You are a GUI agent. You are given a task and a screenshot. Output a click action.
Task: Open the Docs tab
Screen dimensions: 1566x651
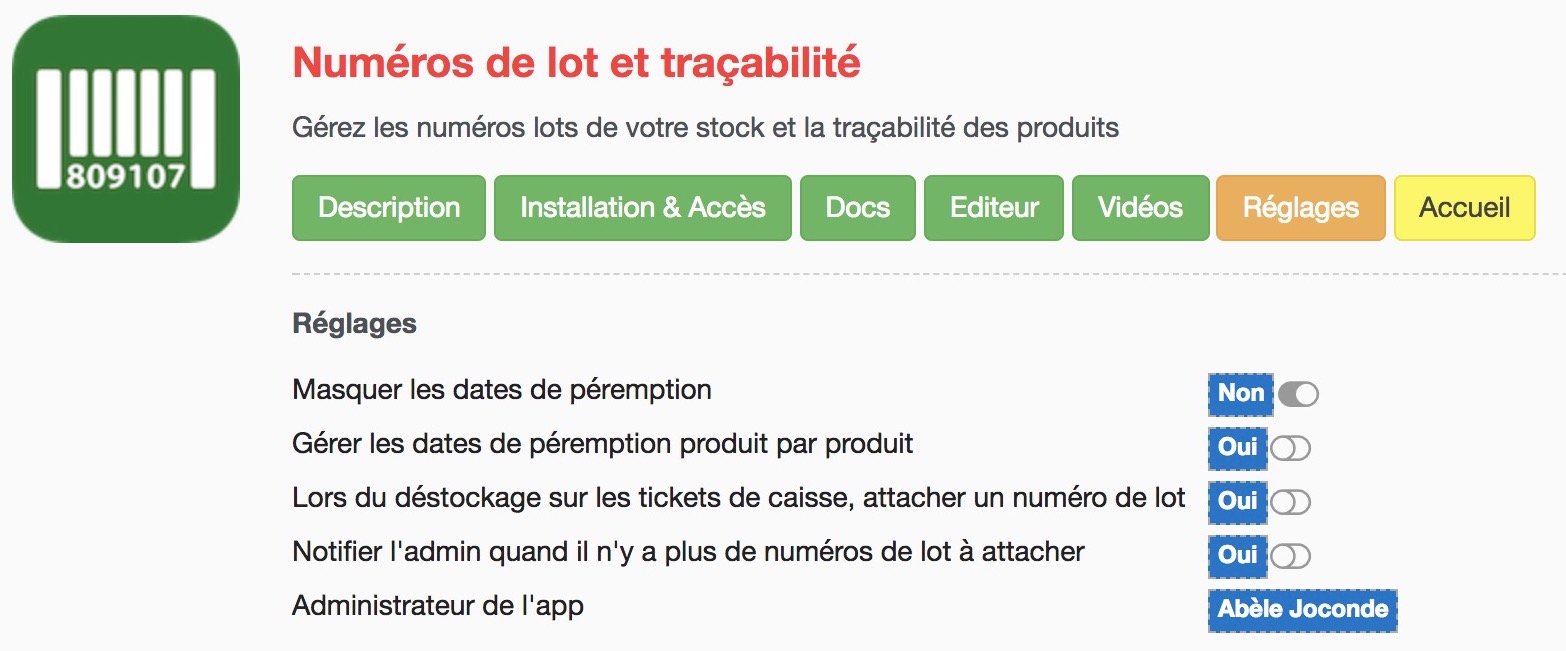coord(858,208)
